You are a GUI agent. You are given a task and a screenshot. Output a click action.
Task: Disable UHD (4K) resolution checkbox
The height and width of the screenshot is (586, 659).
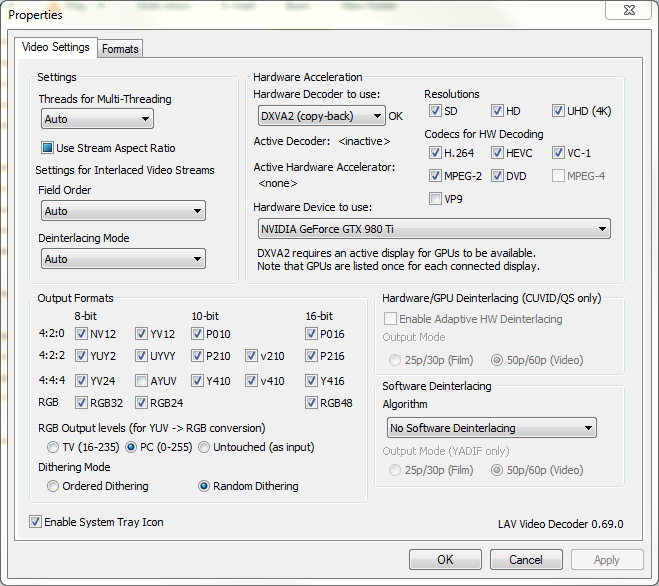559,111
